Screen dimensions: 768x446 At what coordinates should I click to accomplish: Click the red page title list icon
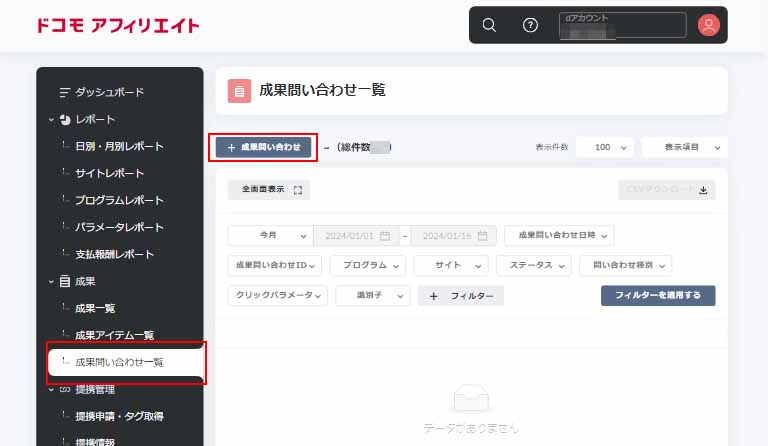[239, 91]
